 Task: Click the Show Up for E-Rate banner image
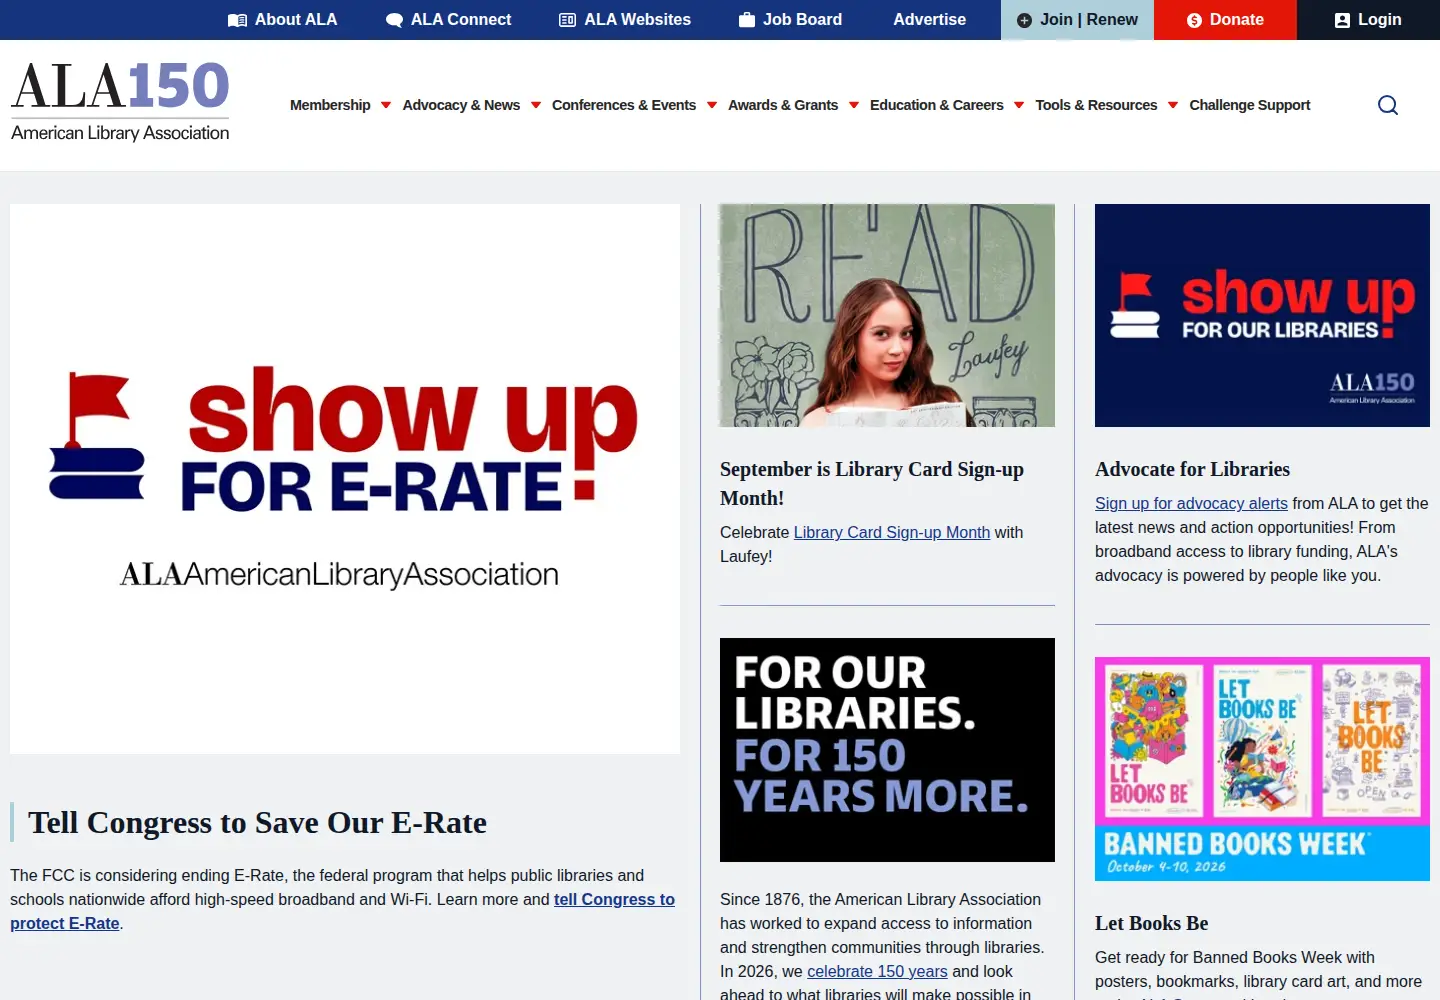click(345, 479)
